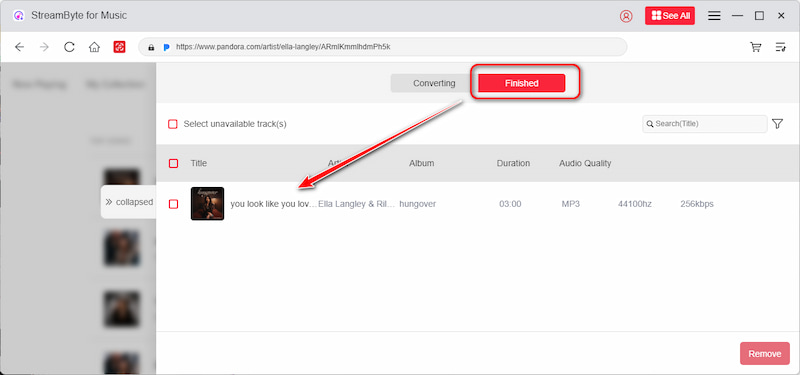Click the lock icon in address bar
This screenshot has height=375, width=800.
pyautogui.click(x=151, y=47)
